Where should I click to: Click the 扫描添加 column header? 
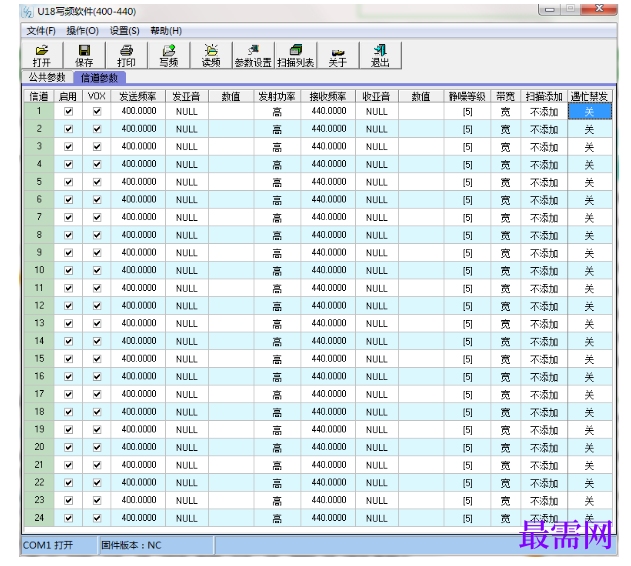tap(544, 97)
